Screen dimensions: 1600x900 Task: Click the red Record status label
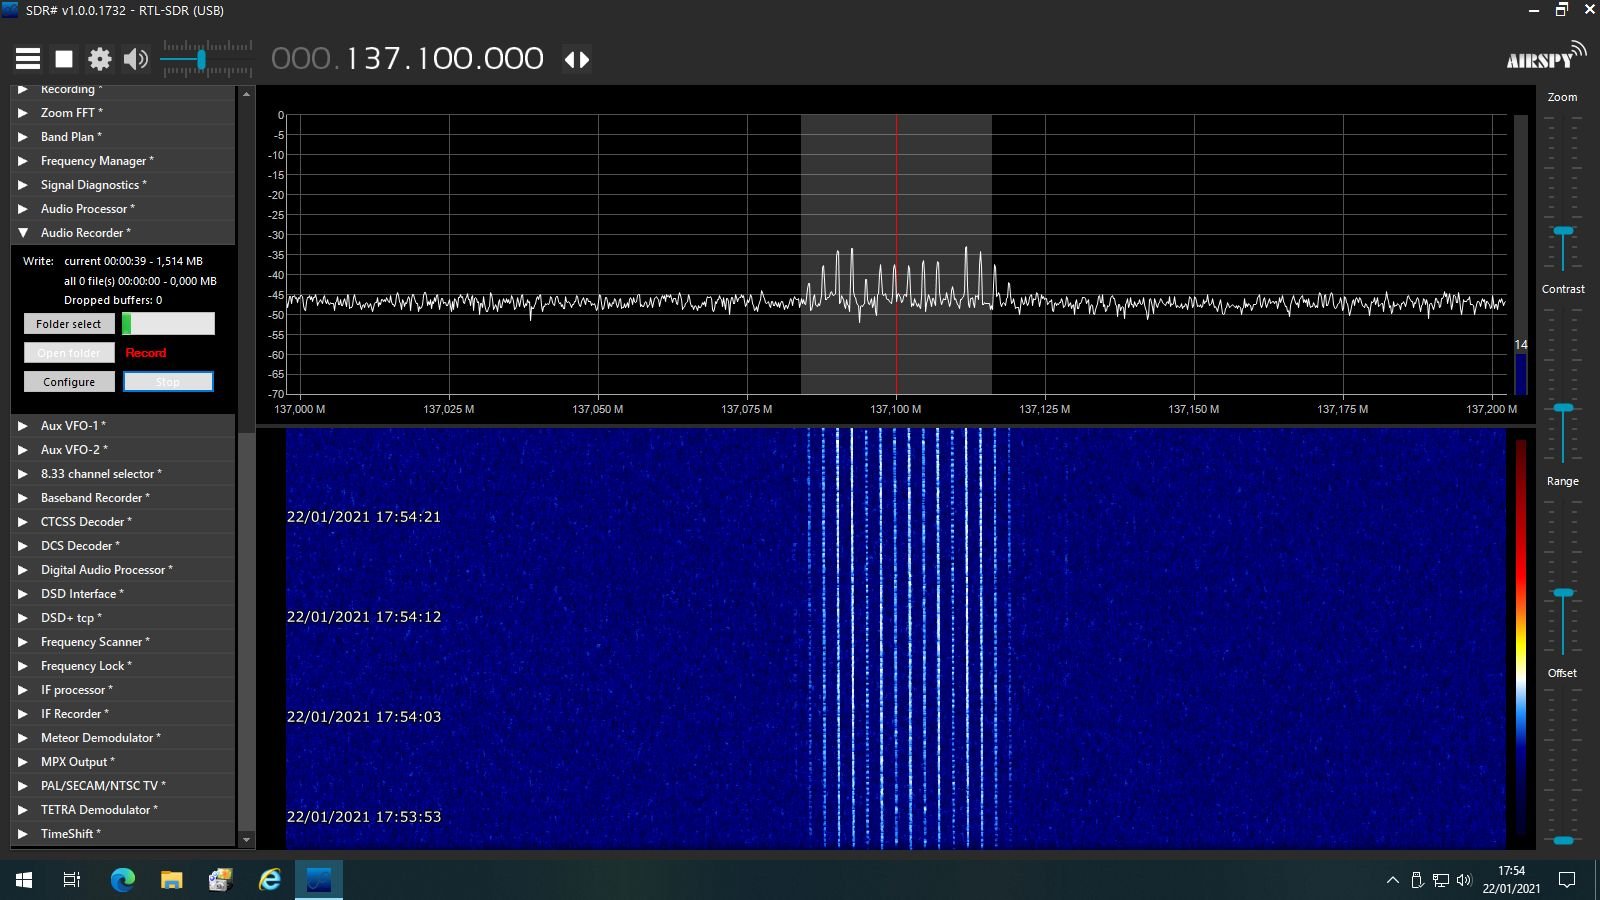[146, 353]
